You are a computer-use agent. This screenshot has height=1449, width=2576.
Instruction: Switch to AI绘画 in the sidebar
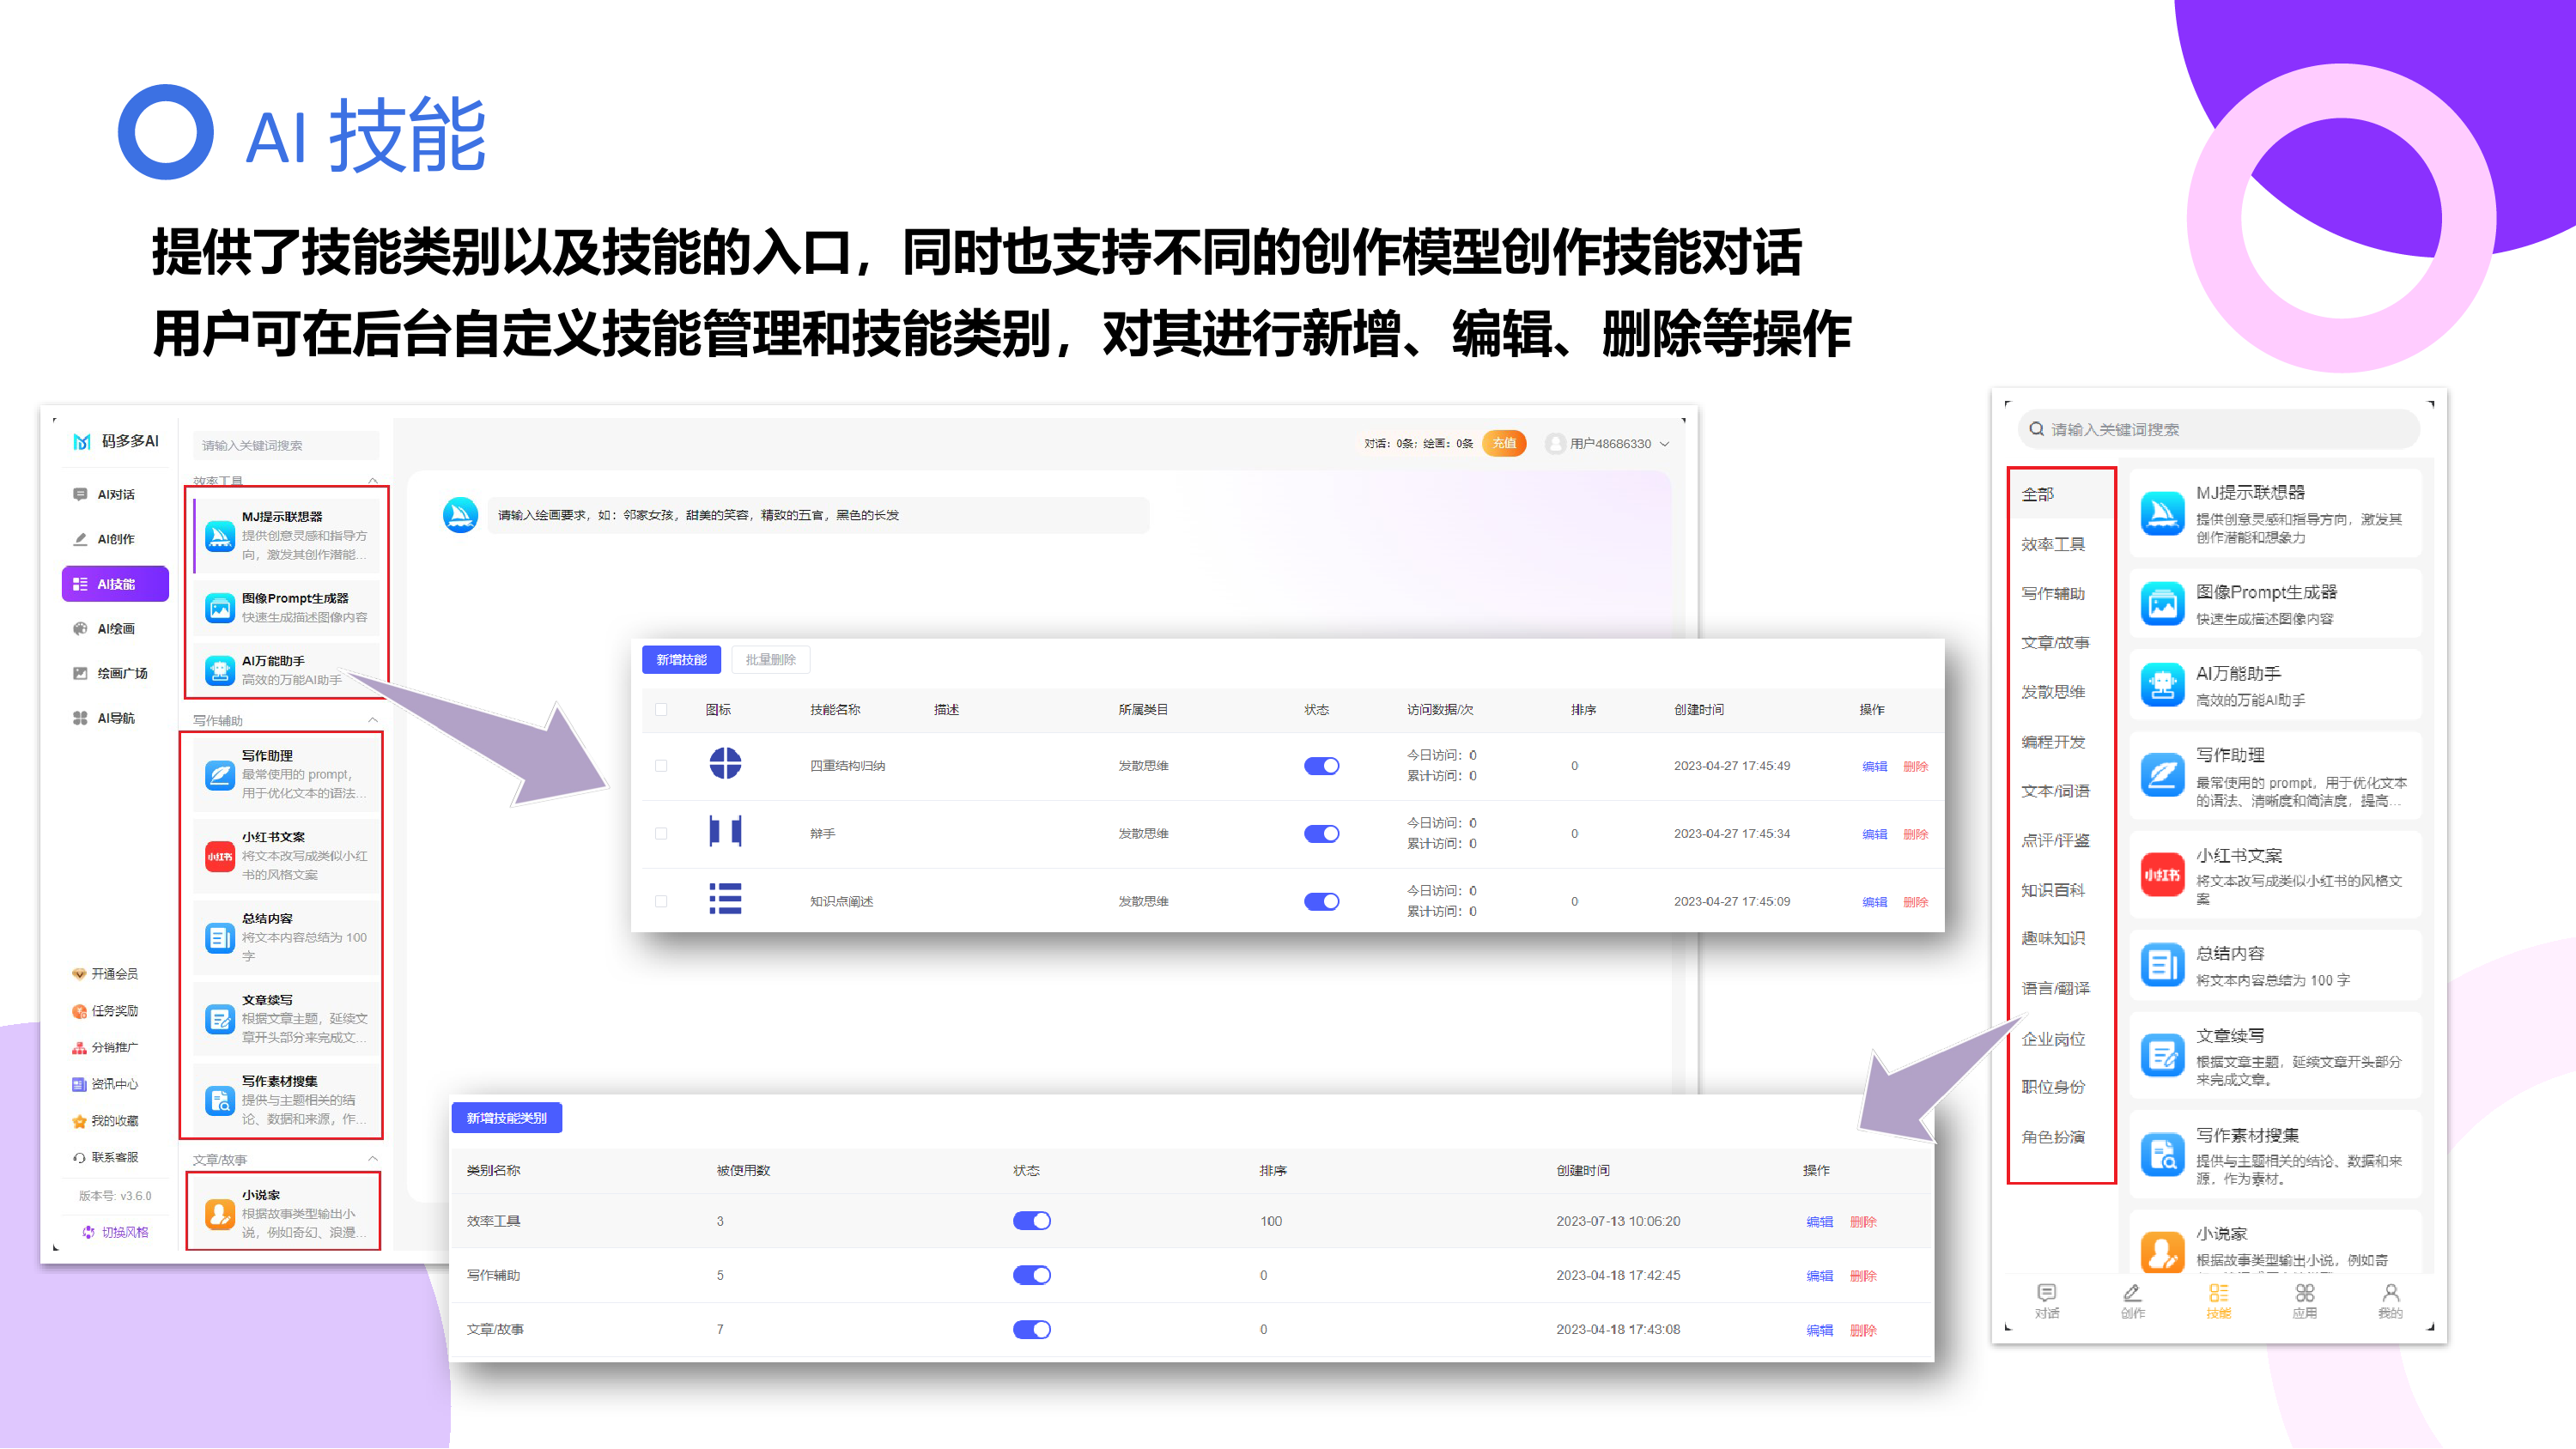coord(115,629)
